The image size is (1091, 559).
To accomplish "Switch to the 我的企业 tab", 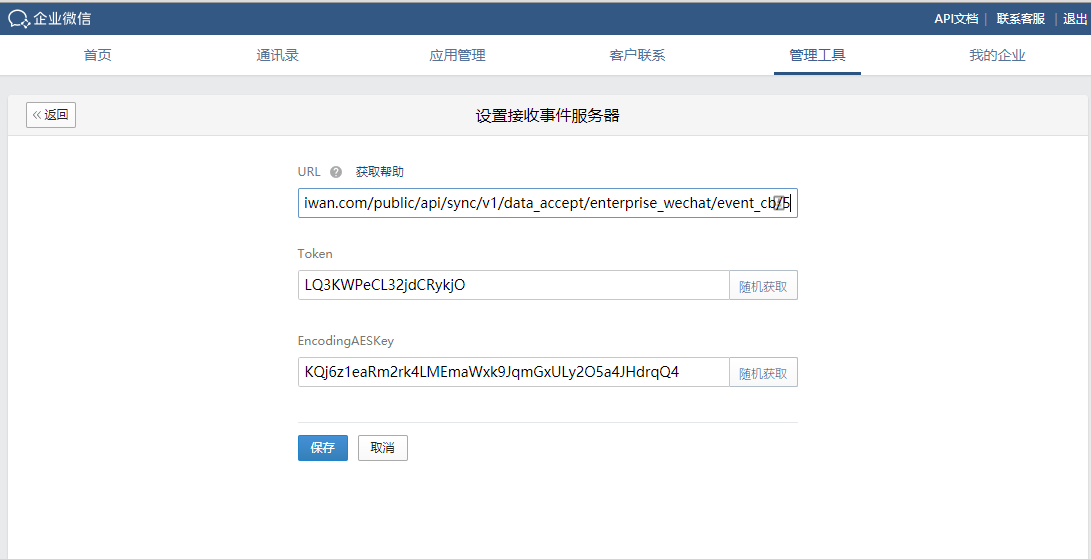I will click(x=997, y=56).
